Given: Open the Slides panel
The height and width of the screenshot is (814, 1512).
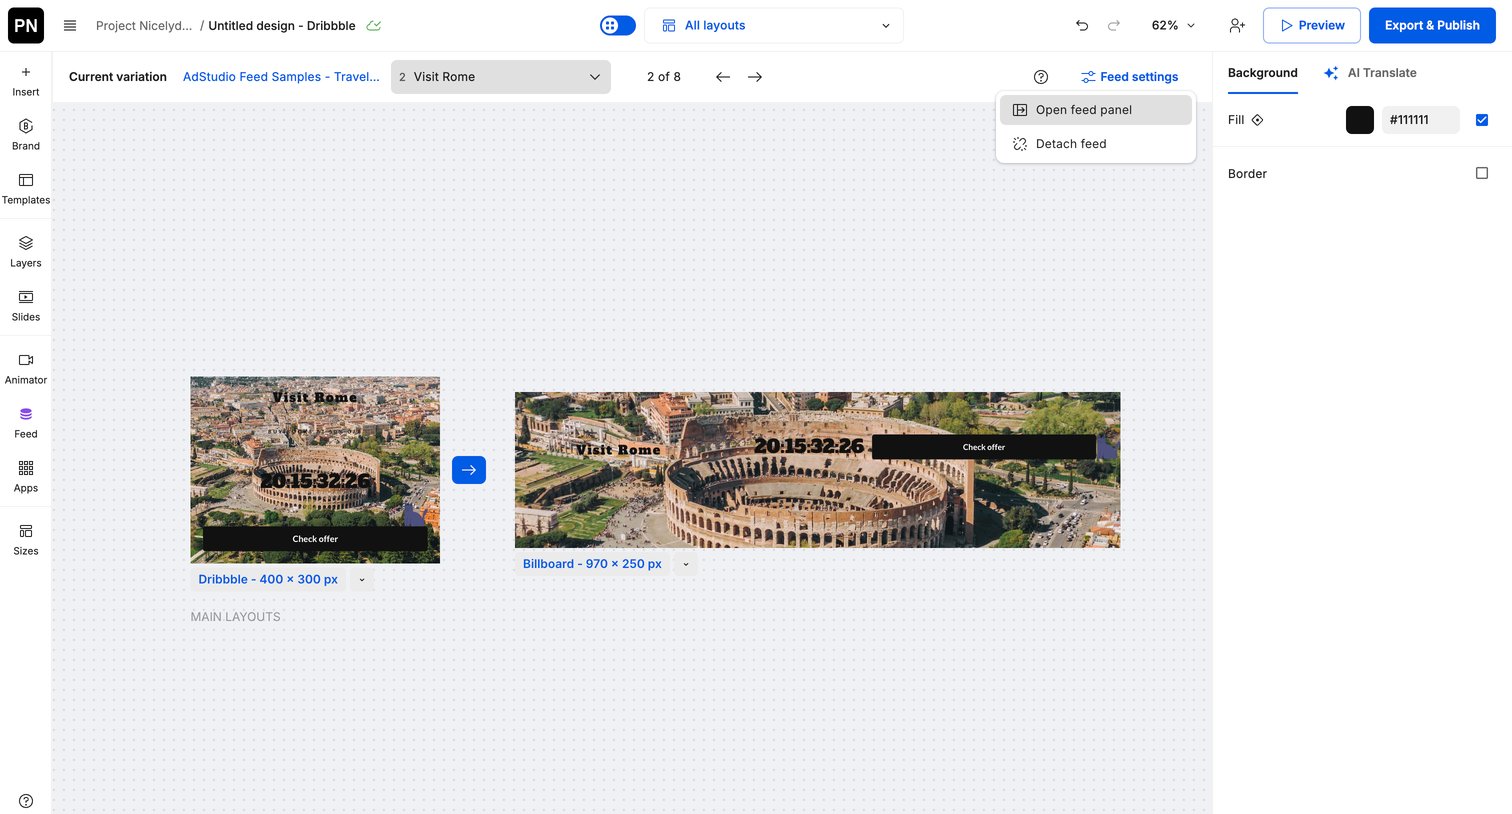Looking at the screenshot, I should (x=26, y=306).
